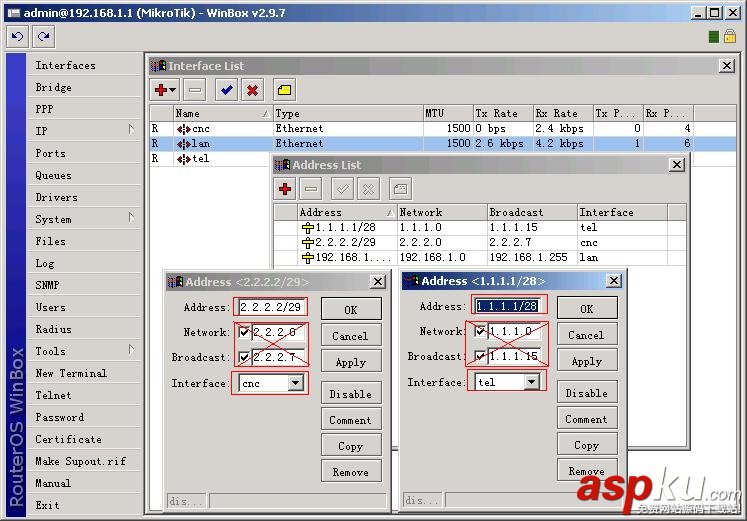The height and width of the screenshot is (521, 747).
Task: Close the Address List window
Action: [x=677, y=165]
